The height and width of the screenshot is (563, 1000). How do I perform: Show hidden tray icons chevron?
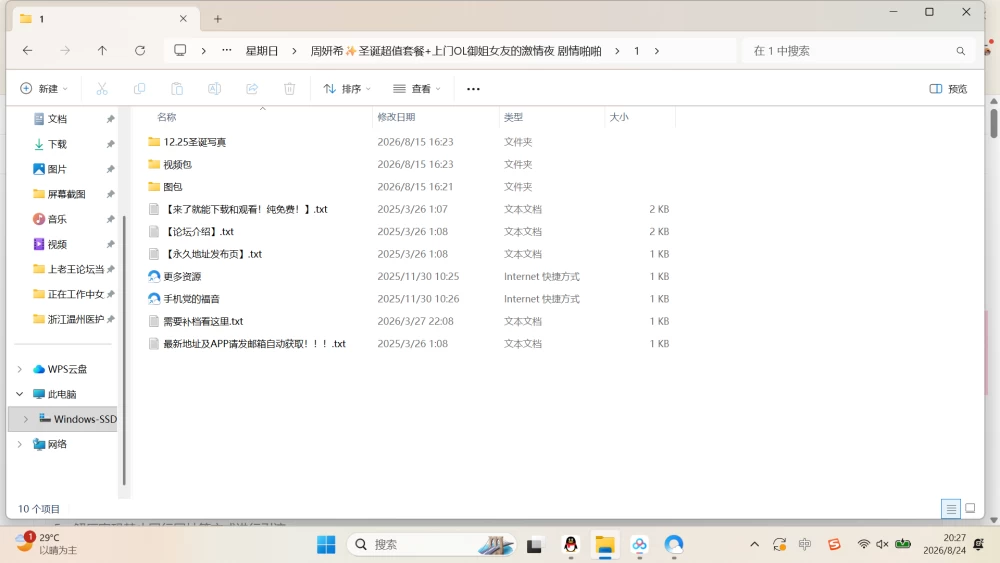[754, 544]
